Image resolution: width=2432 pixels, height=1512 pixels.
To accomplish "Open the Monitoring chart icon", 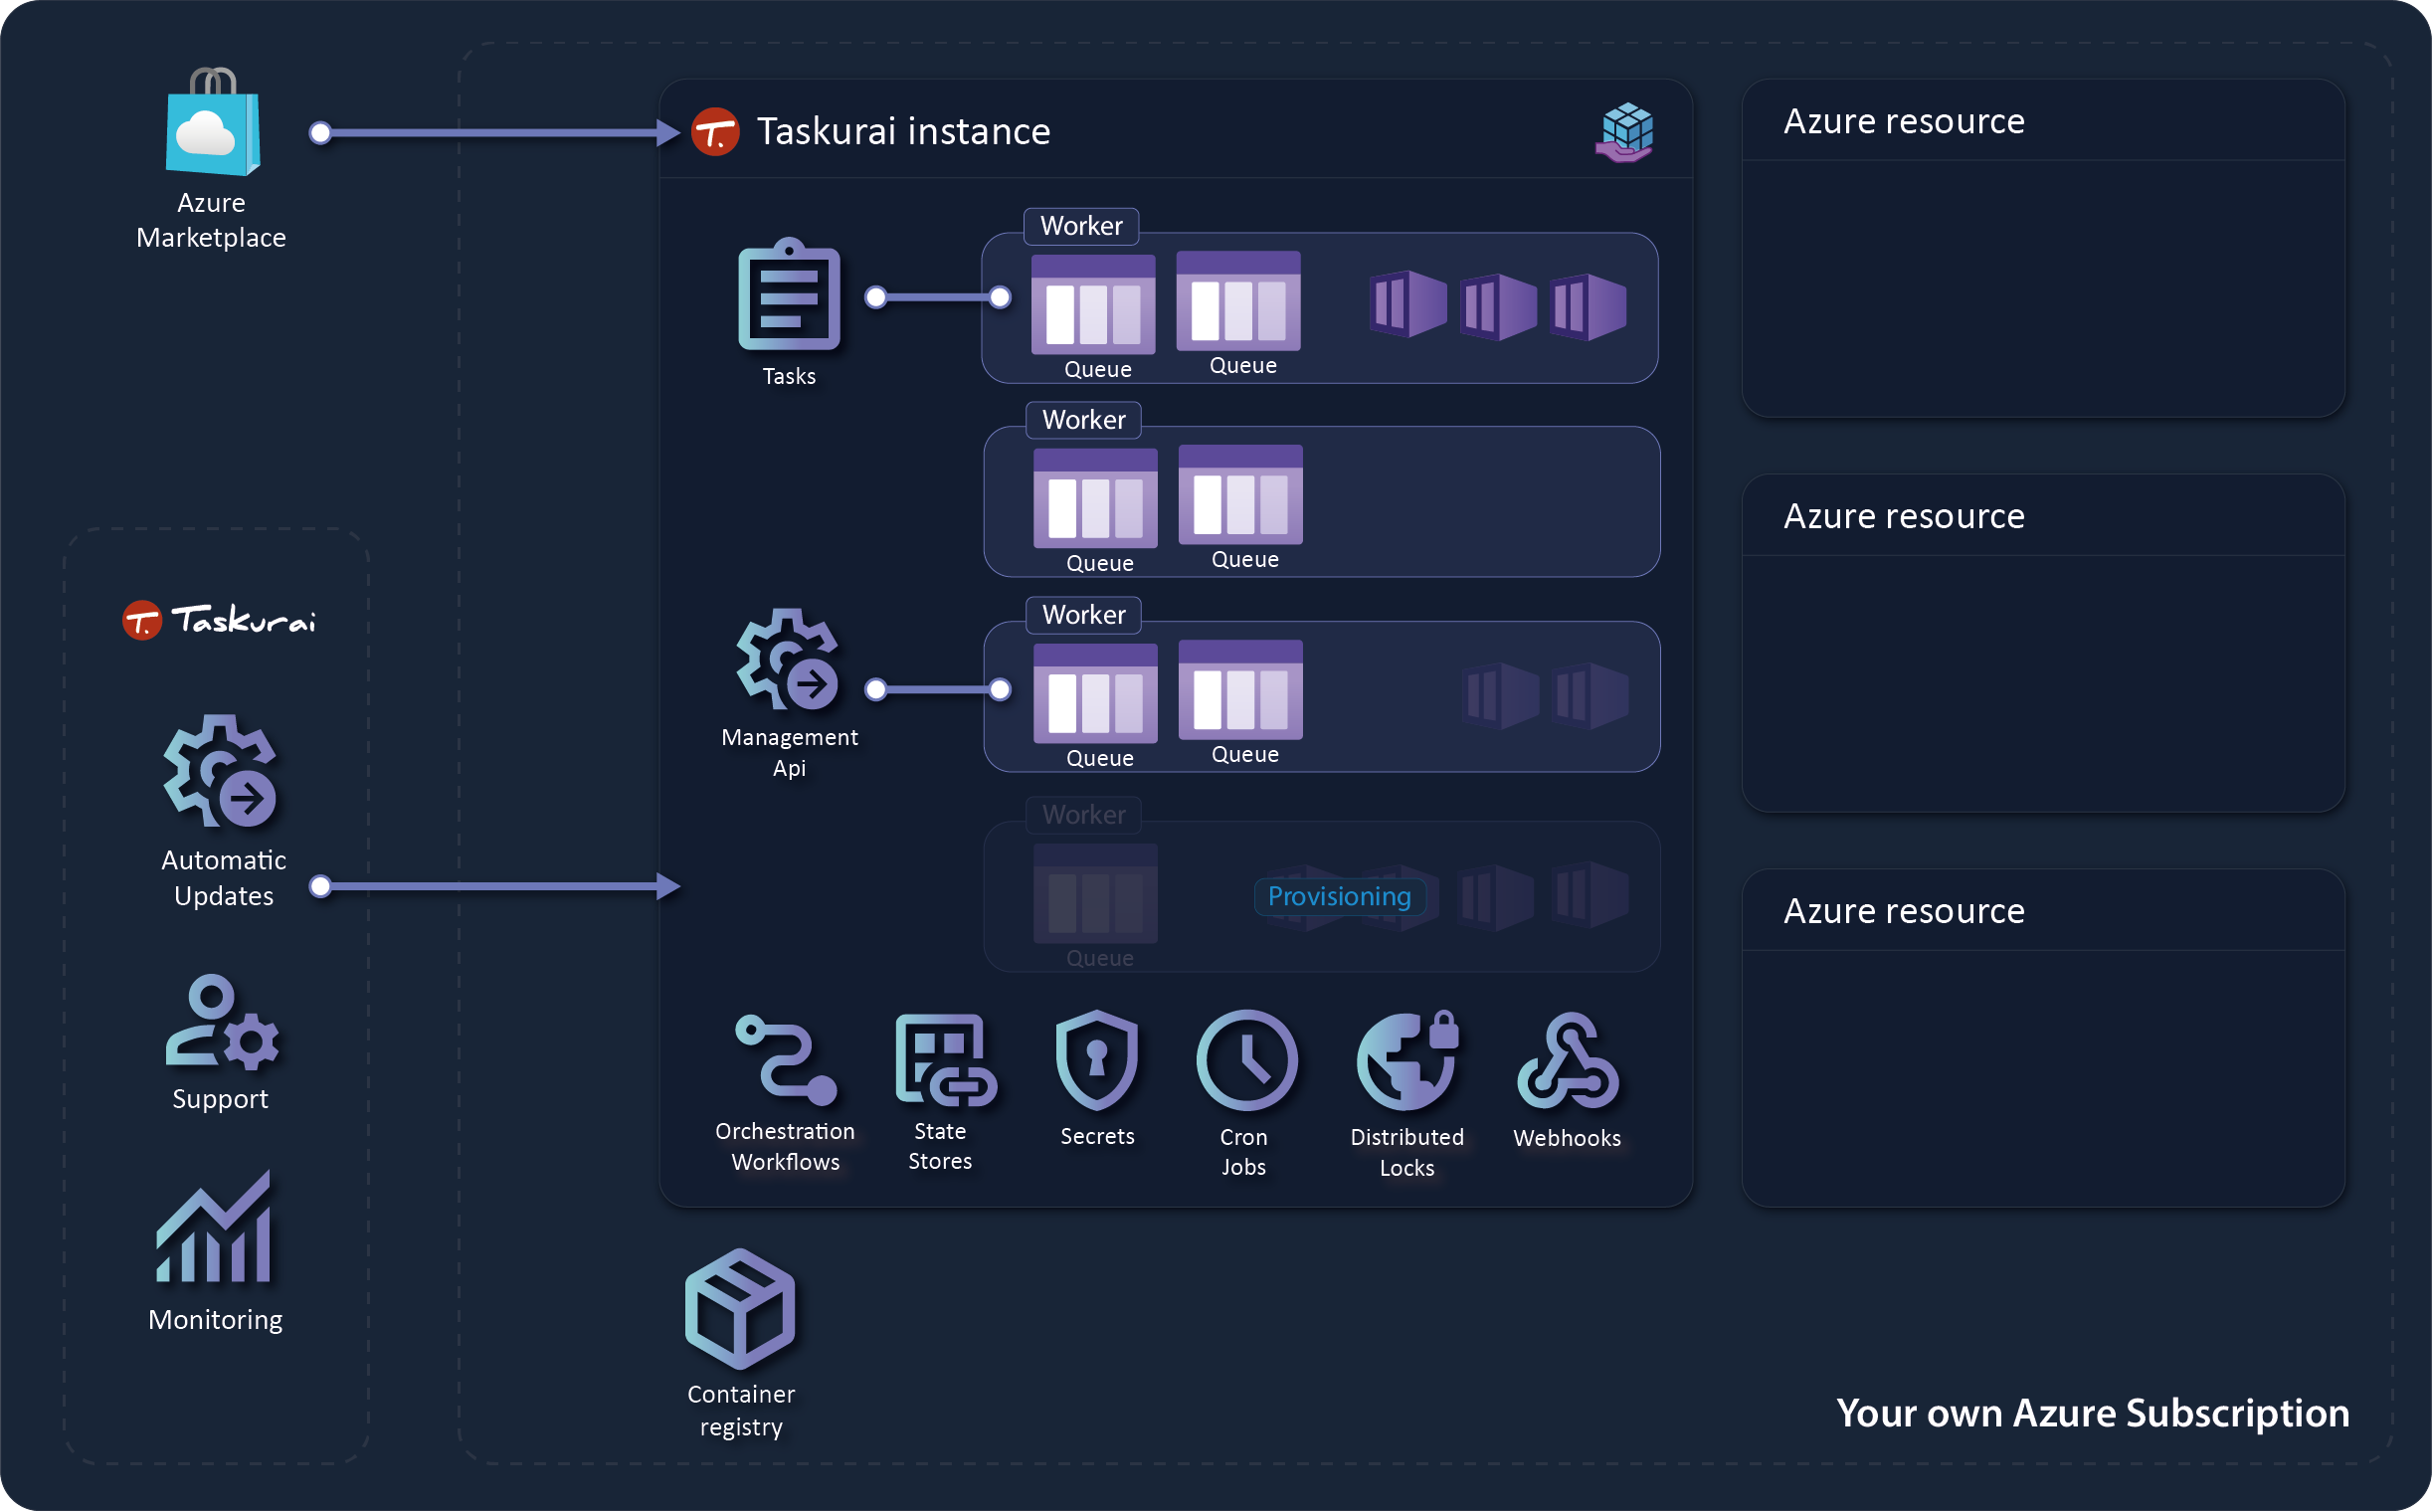I will (x=214, y=1228).
